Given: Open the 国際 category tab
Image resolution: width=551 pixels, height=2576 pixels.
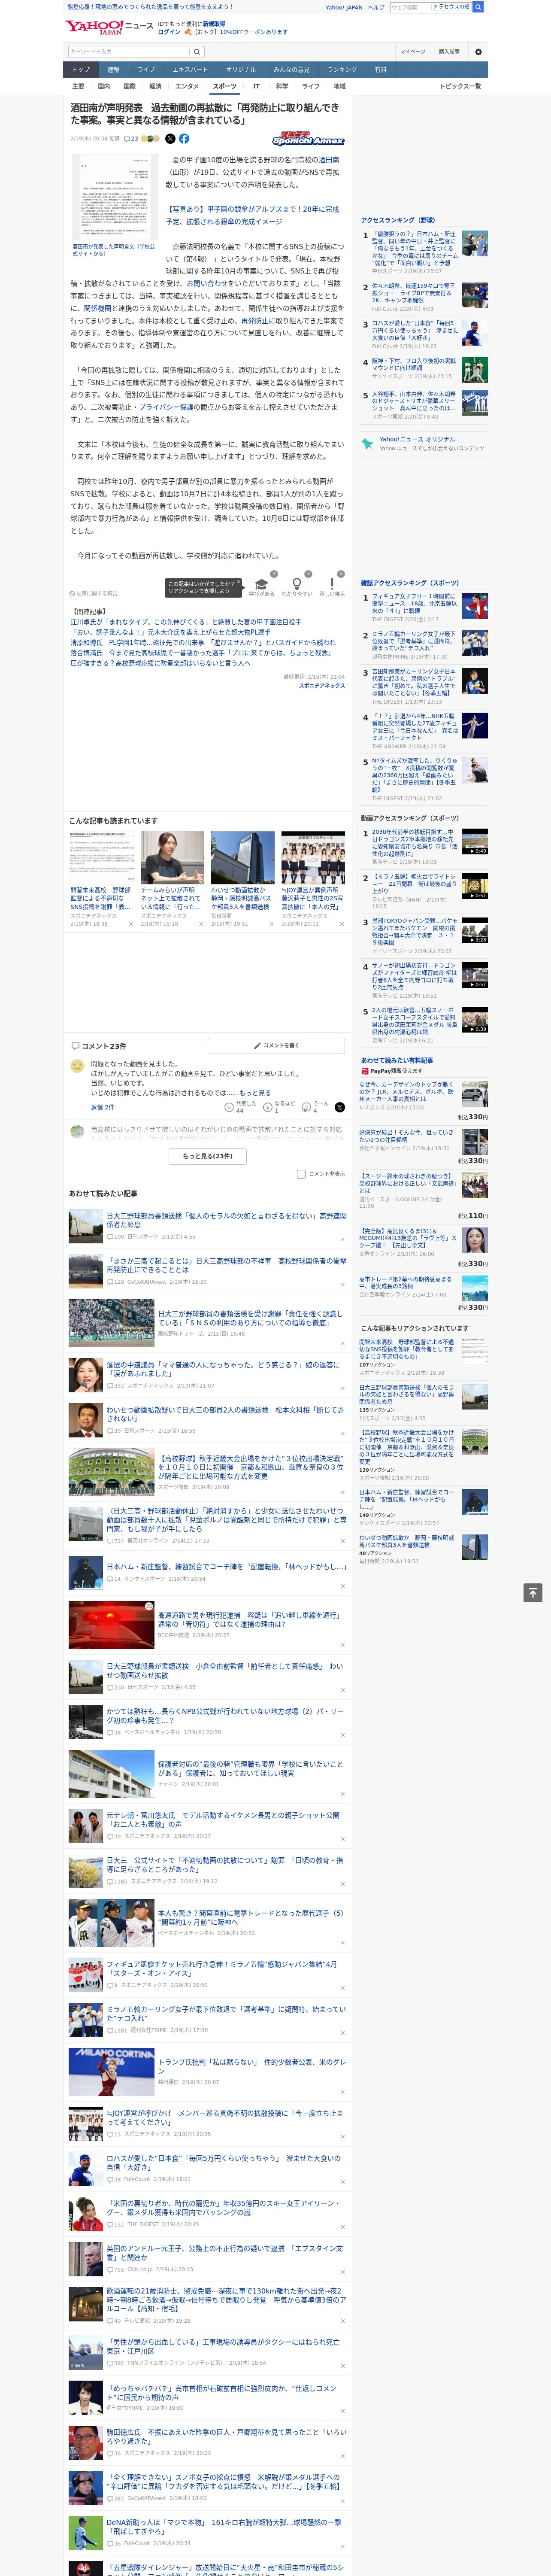Looking at the screenshot, I should point(129,87).
